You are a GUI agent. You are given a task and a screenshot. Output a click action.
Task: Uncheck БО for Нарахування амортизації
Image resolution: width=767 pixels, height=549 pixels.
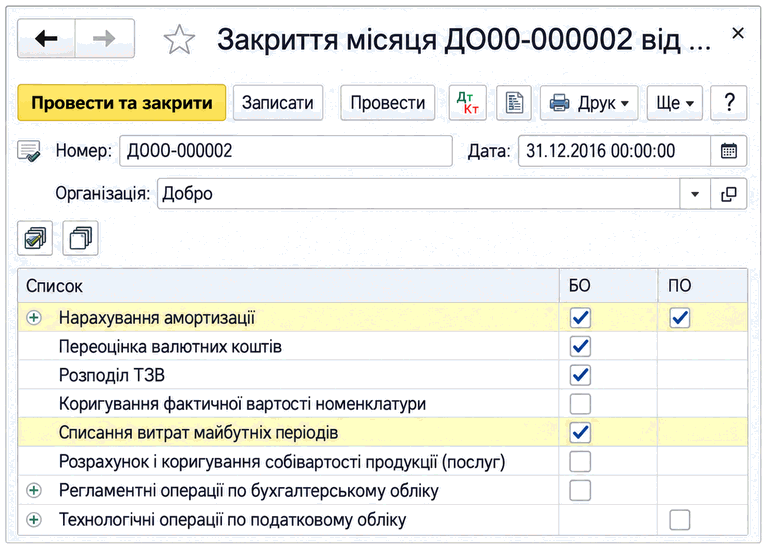point(580,318)
